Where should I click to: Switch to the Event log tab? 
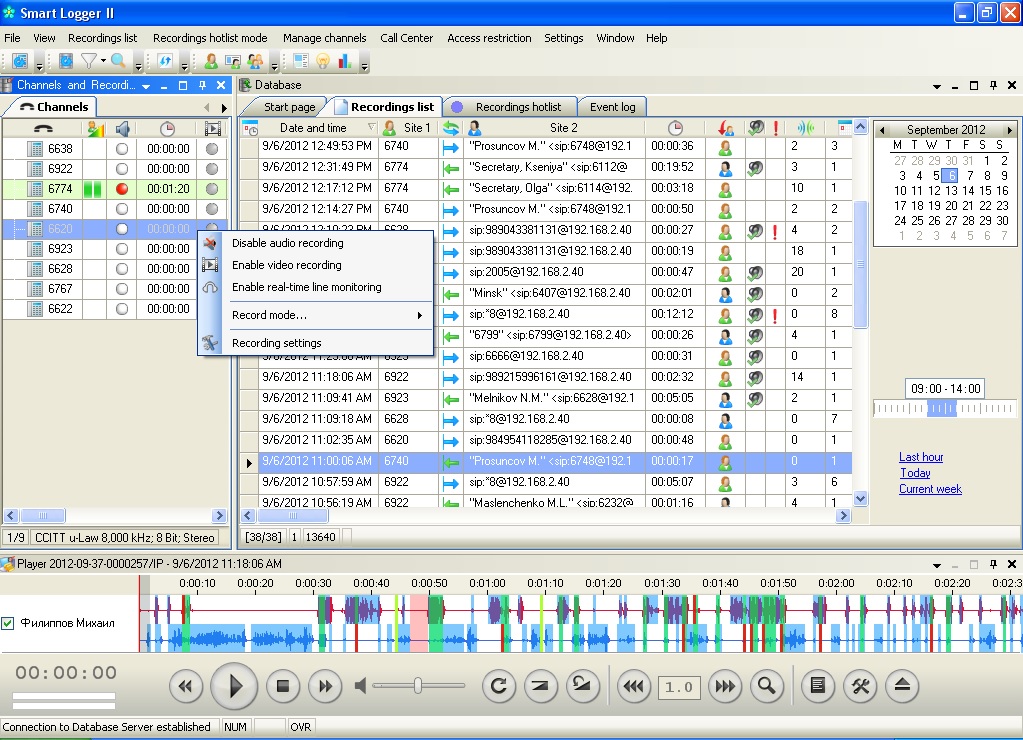[612, 107]
